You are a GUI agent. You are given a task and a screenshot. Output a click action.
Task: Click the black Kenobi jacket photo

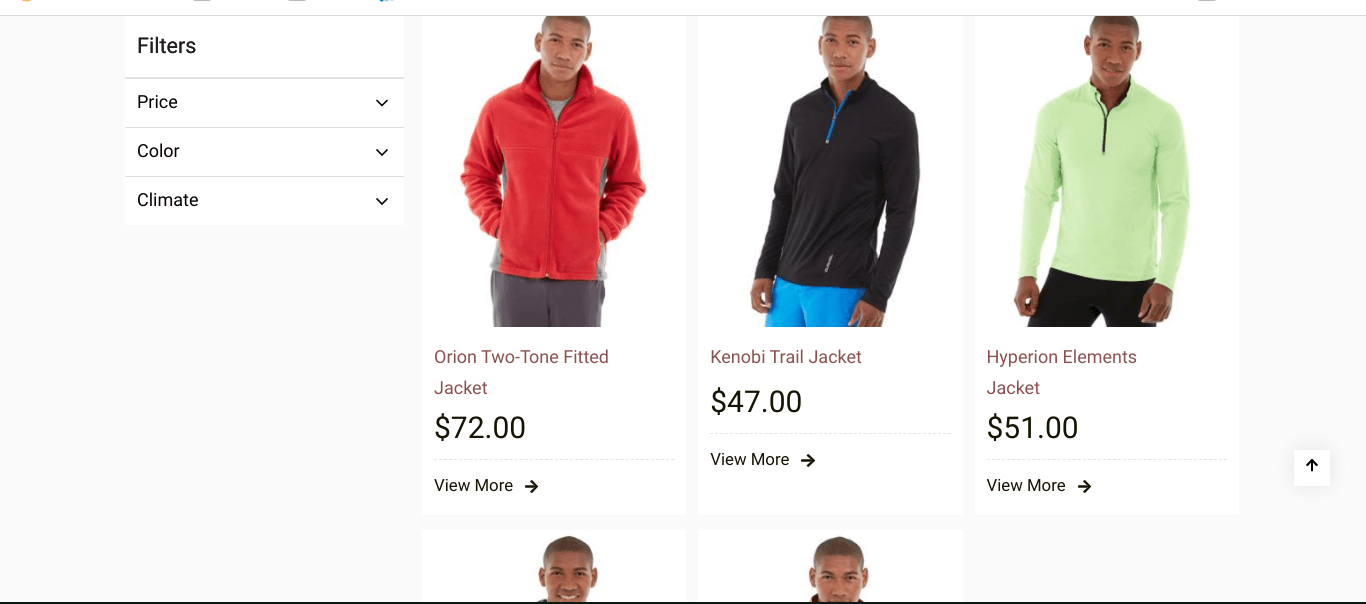(x=830, y=171)
